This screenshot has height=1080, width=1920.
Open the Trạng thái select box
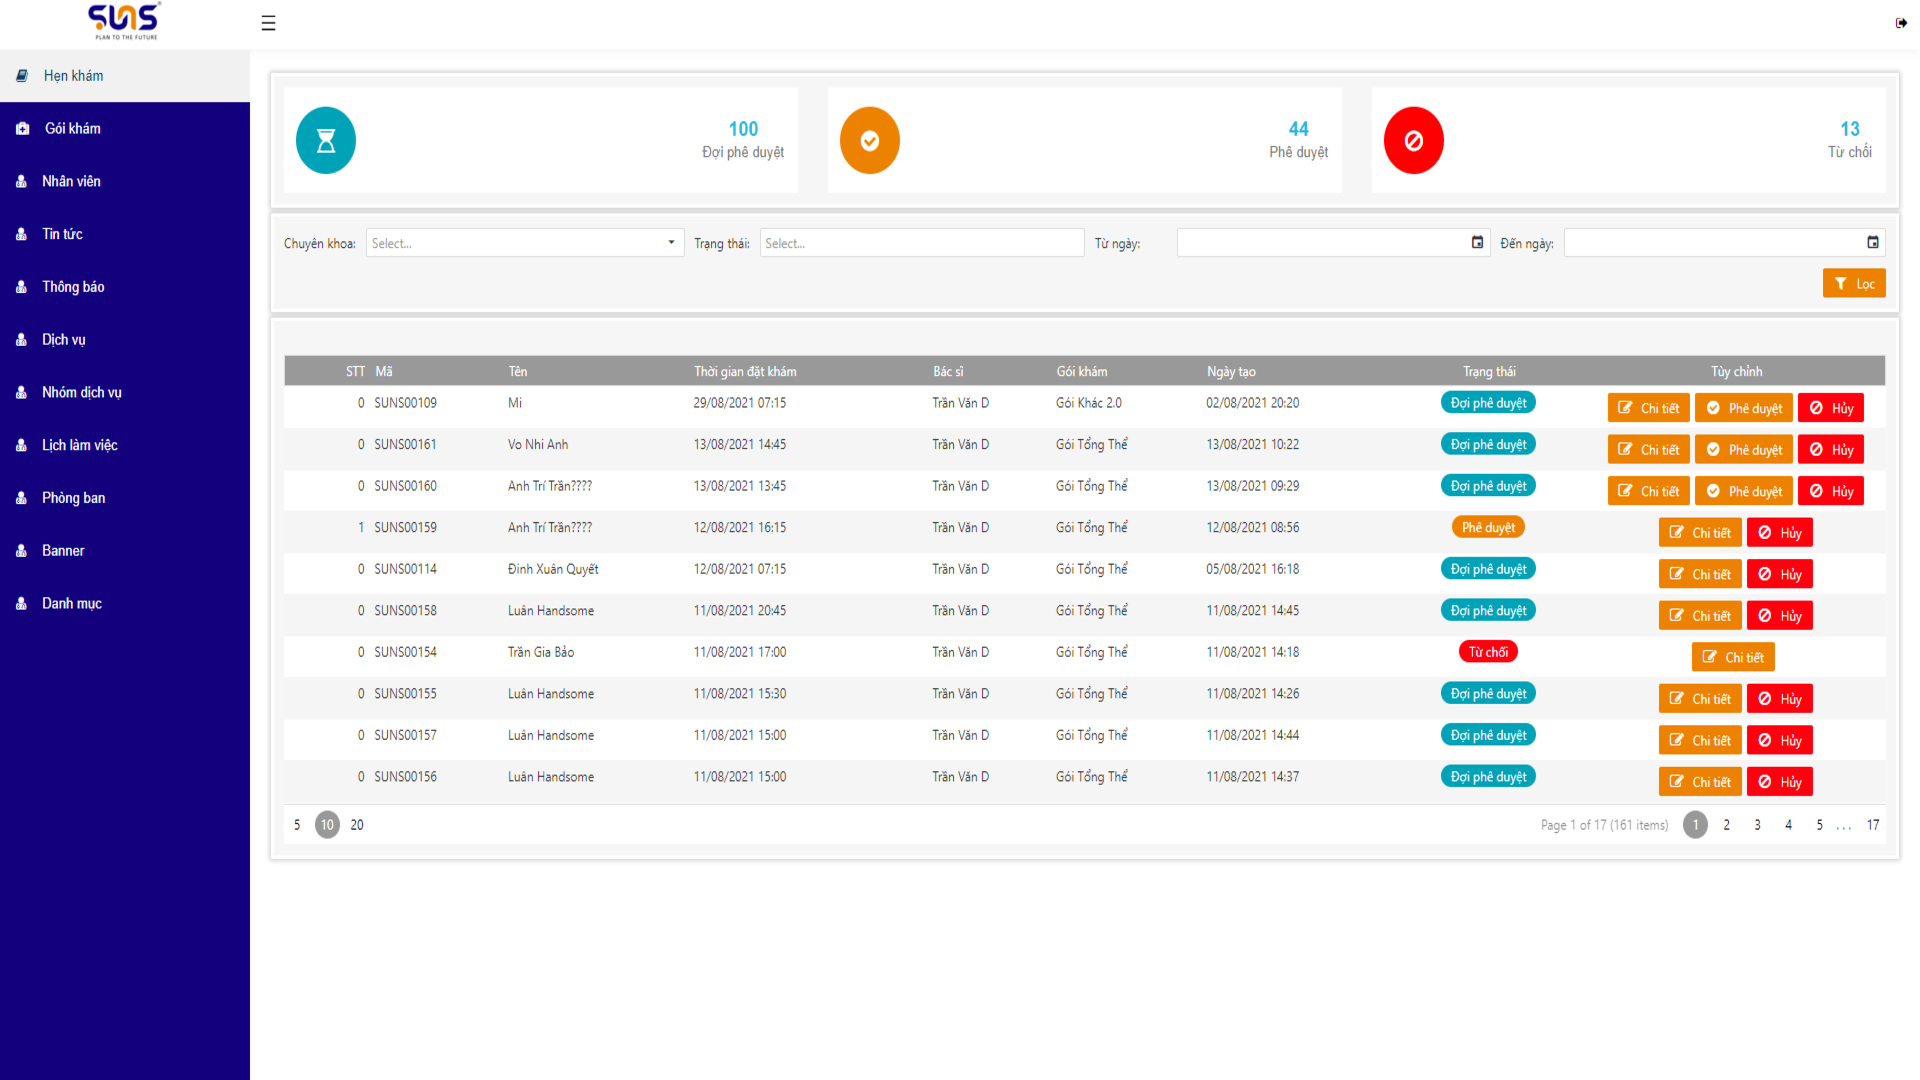pyautogui.click(x=921, y=243)
